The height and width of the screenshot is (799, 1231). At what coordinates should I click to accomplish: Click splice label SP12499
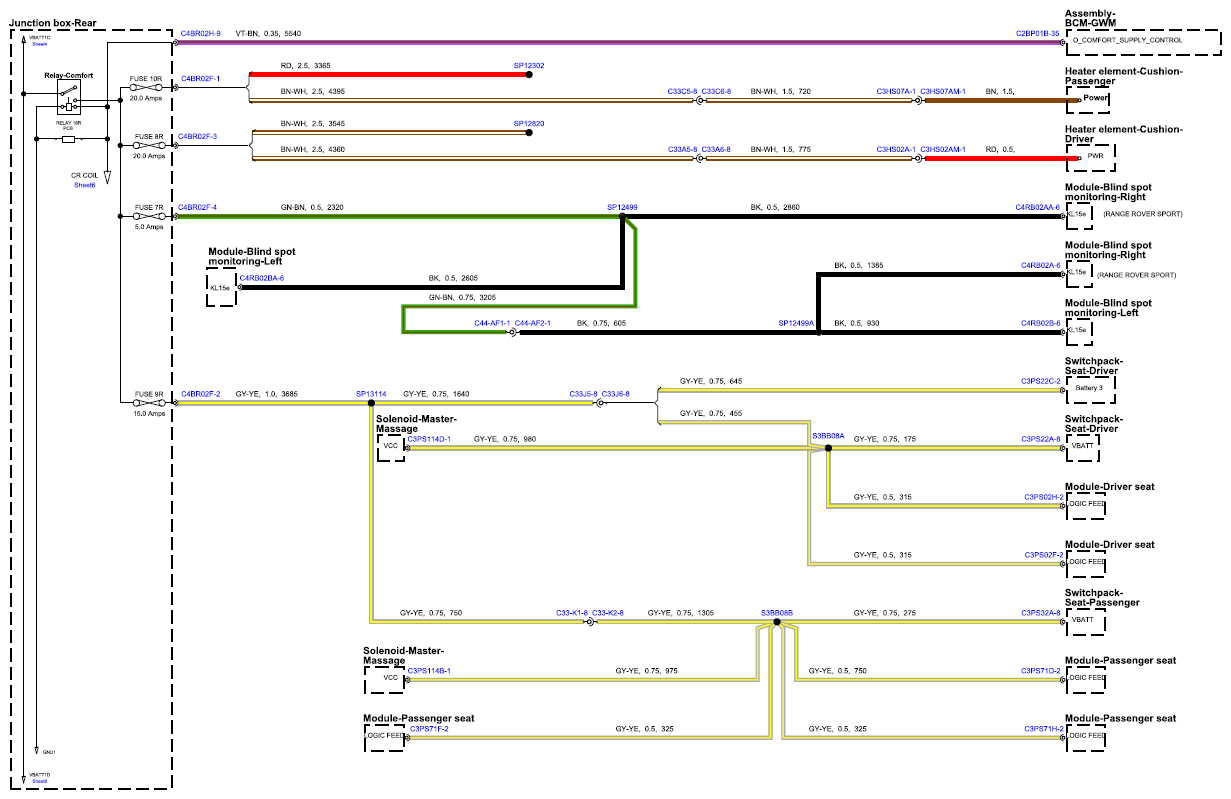[x=622, y=207]
